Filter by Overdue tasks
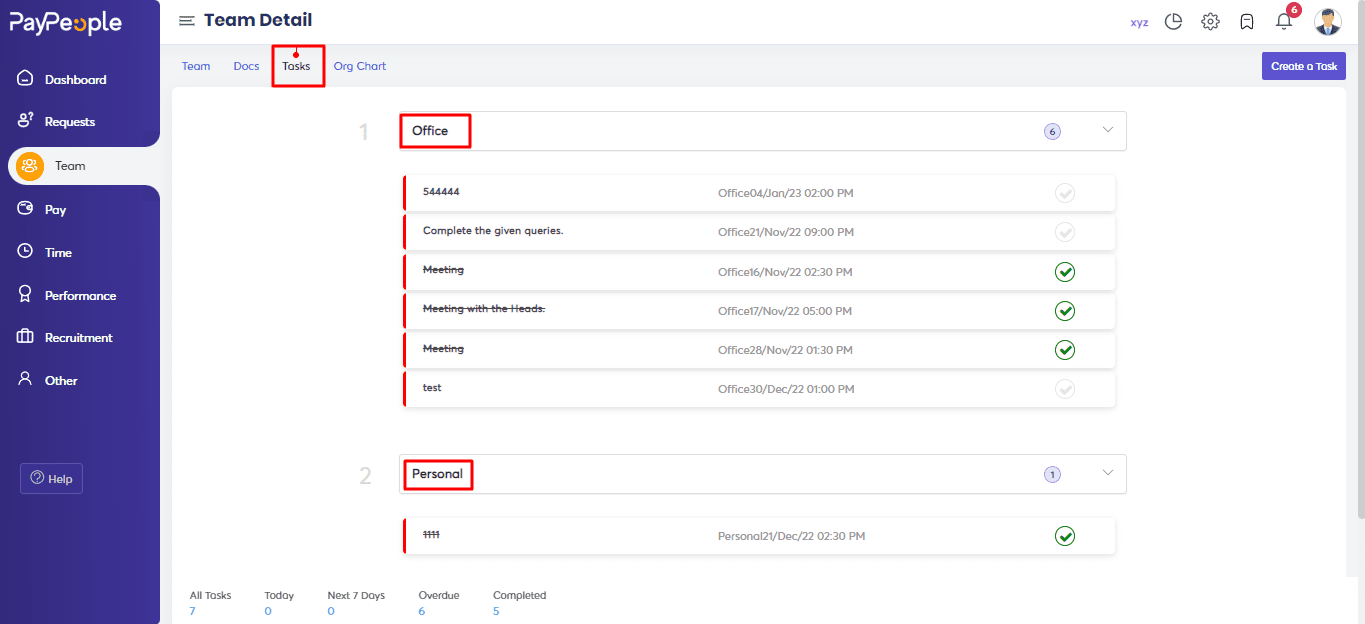This screenshot has height=624, width=1365. click(x=438, y=602)
